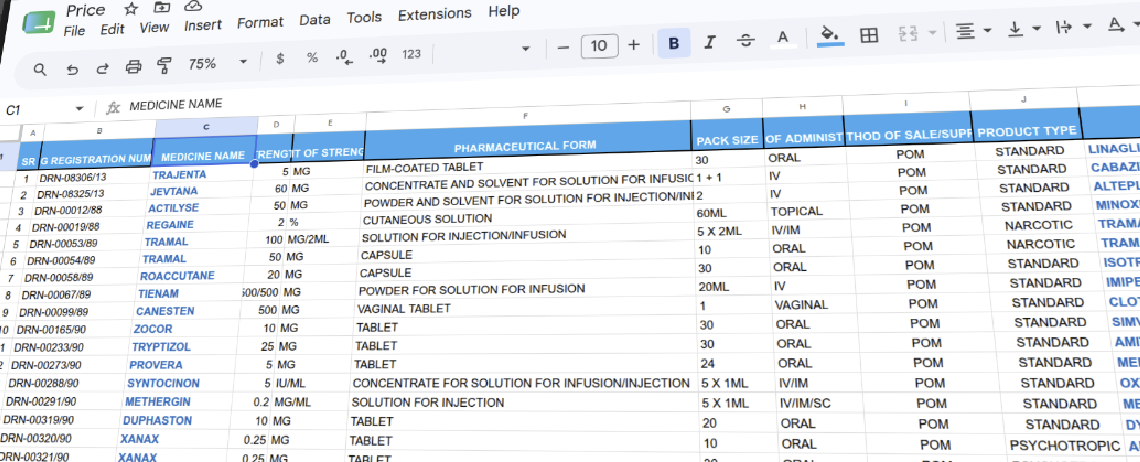Image resolution: width=1140 pixels, height=462 pixels.
Task: Click the vertical align icon
Action: pyautogui.click(x=1016, y=29)
